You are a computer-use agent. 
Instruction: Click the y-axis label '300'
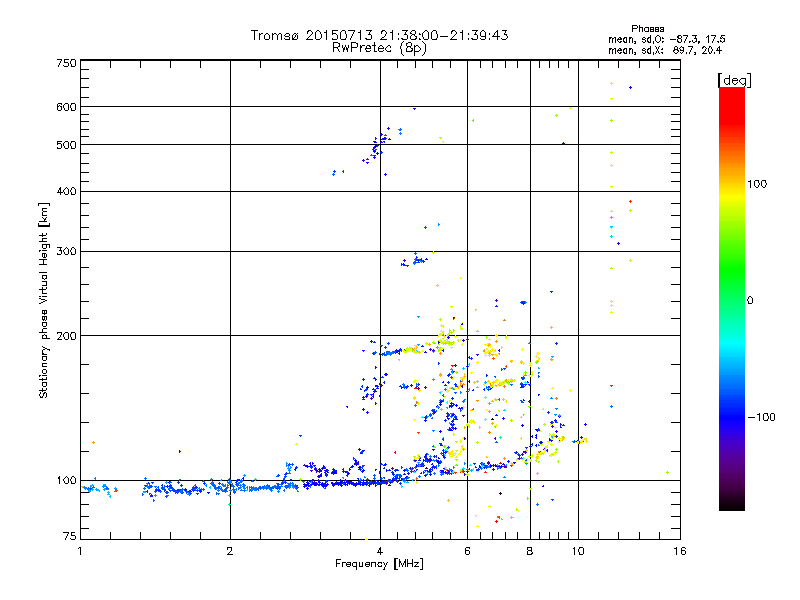[66, 252]
